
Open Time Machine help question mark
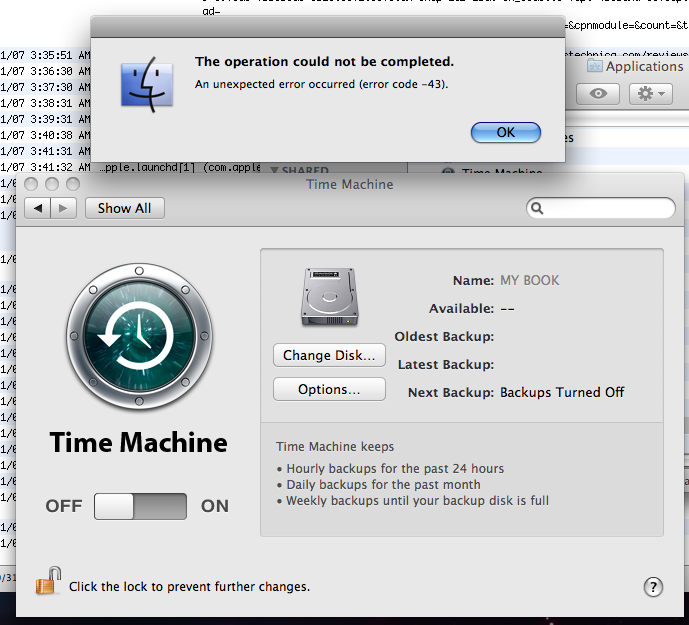653,587
